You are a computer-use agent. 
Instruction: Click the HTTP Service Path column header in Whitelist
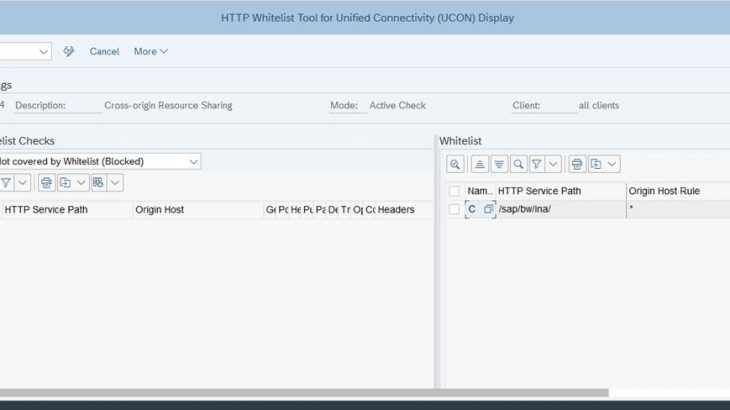[539, 190]
